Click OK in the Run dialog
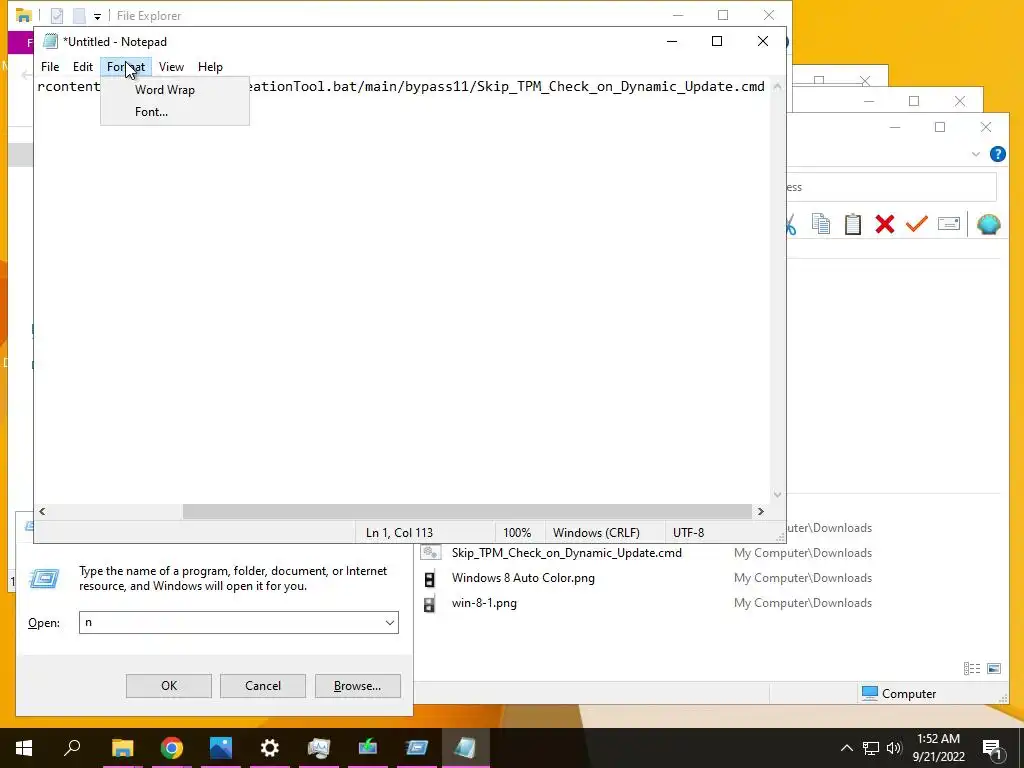 (x=168, y=686)
